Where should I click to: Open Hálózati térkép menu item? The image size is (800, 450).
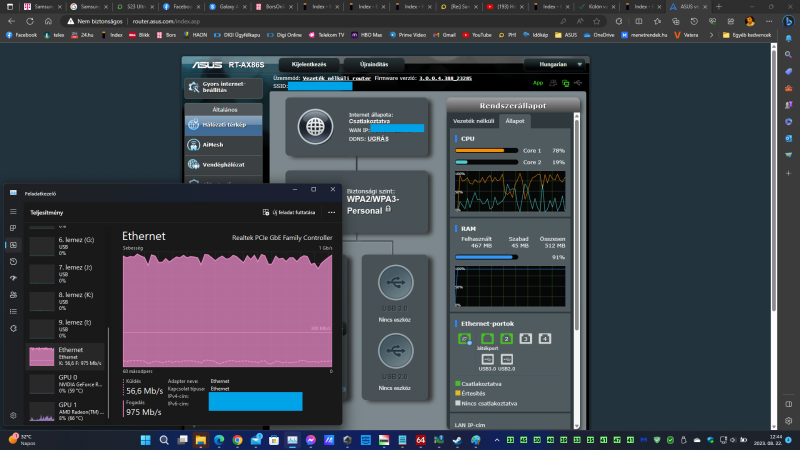click(x=223, y=124)
